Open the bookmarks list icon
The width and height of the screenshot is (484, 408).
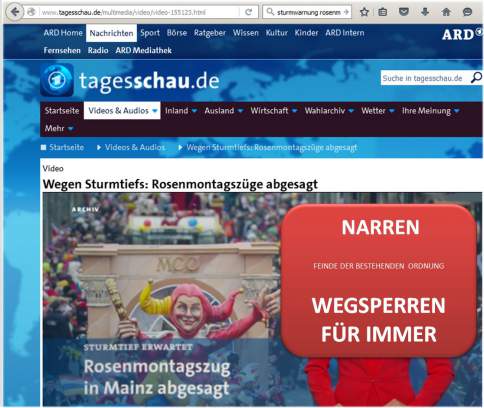click(x=383, y=12)
